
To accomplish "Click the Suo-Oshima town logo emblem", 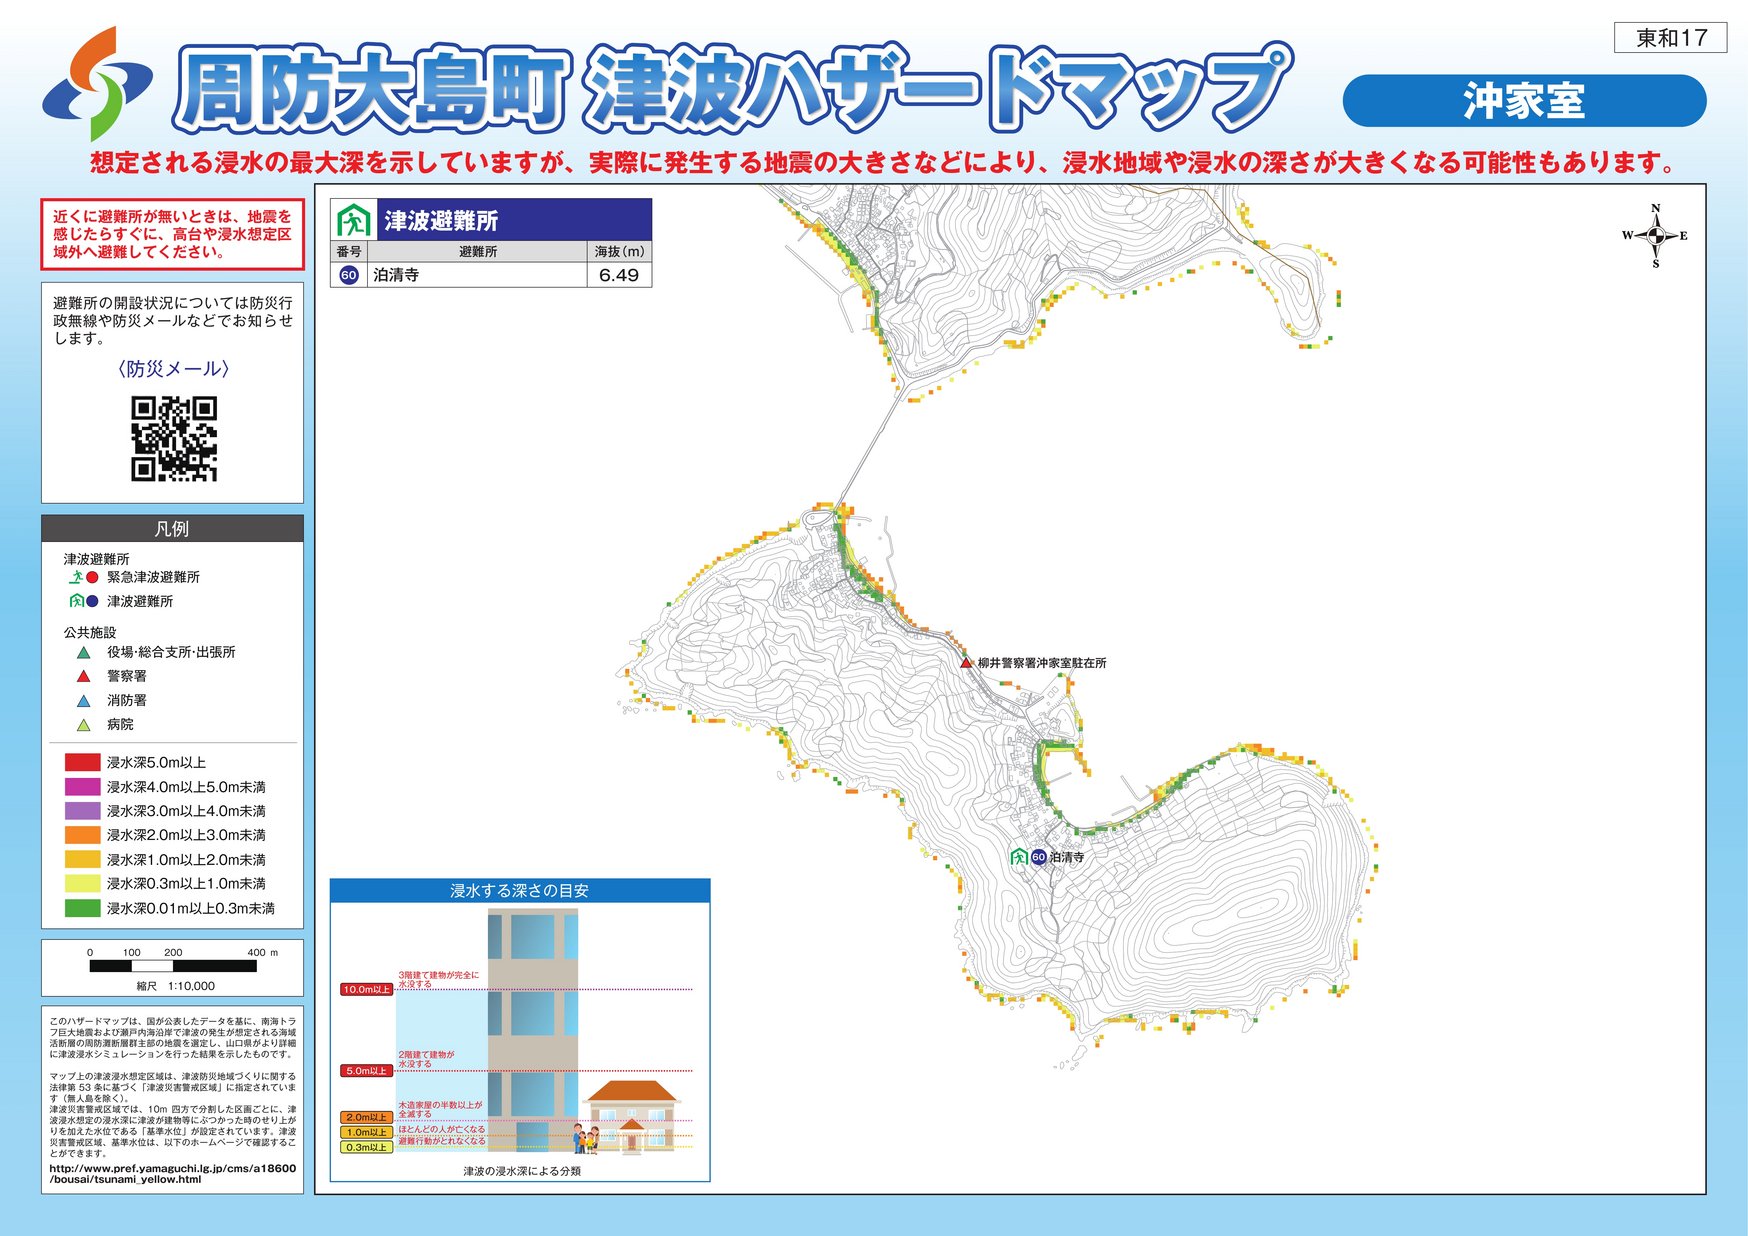I will (x=97, y=83).
